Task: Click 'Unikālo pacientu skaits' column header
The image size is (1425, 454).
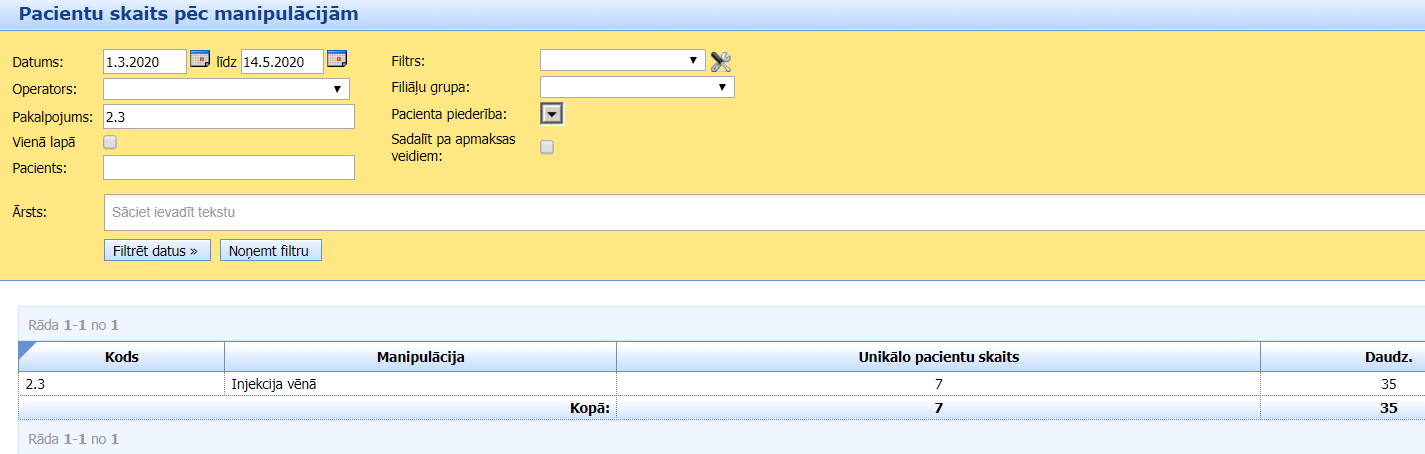Action: coord(937,357)
